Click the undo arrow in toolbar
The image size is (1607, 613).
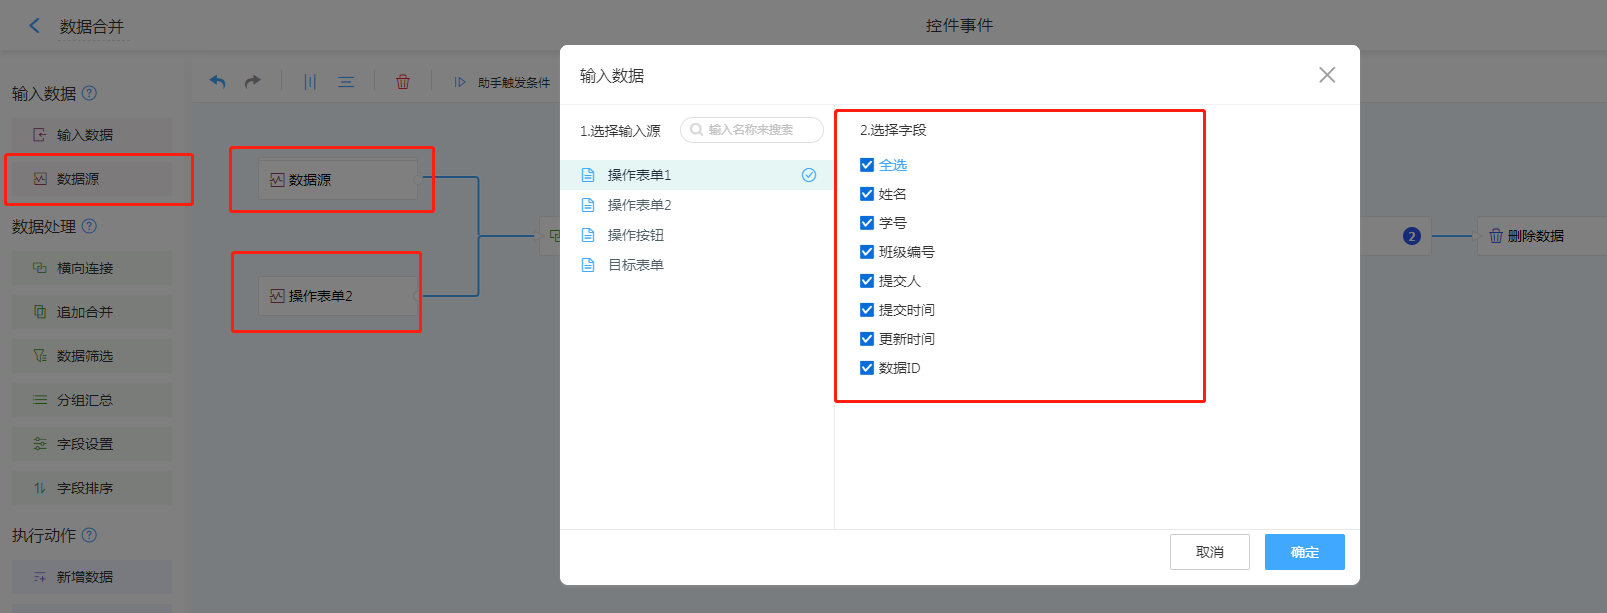pos(217,82)
